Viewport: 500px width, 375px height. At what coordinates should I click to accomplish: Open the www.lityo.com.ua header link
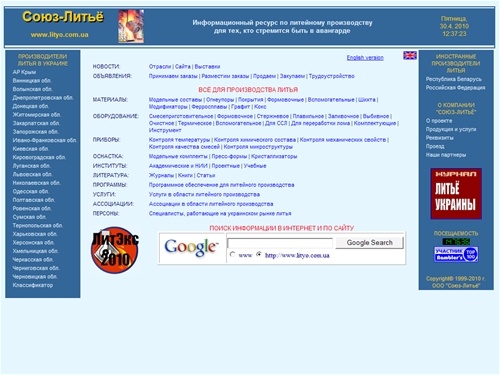tap(59, 35)
